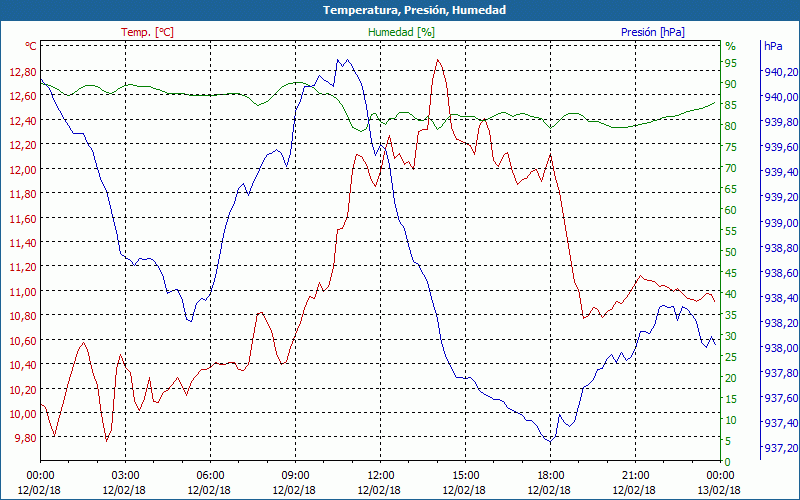Click the 20 humidity axis value

pos(731,378)
